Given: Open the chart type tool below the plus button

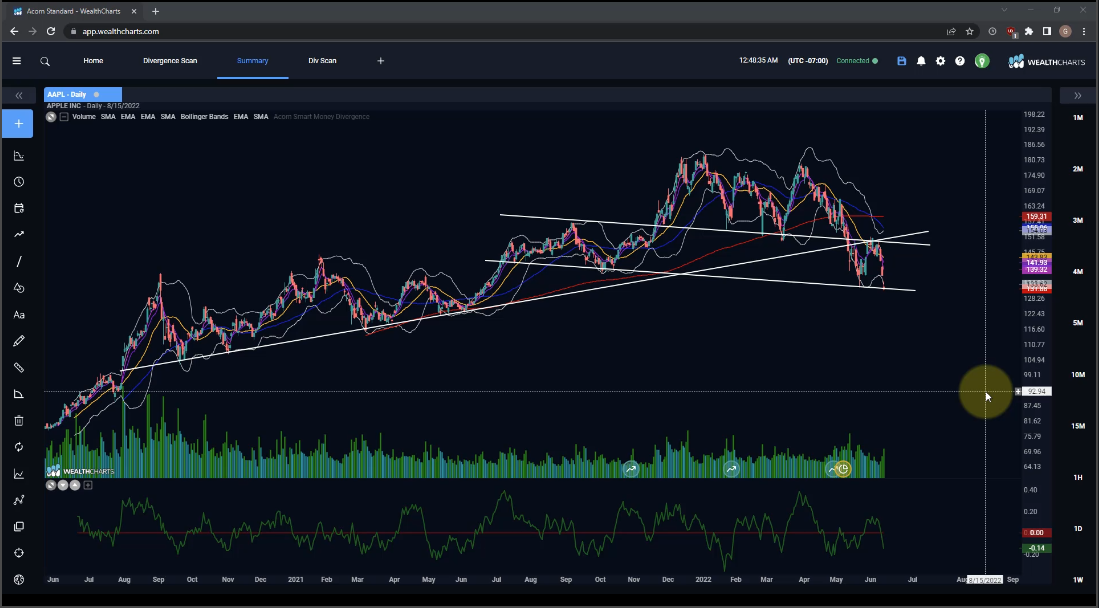Looking at the screenshot, I should pos(19,156).
